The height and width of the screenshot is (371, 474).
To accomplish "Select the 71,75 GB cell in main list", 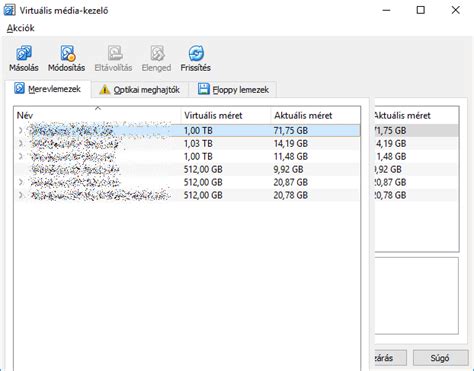I will click(x=291, y=131).
